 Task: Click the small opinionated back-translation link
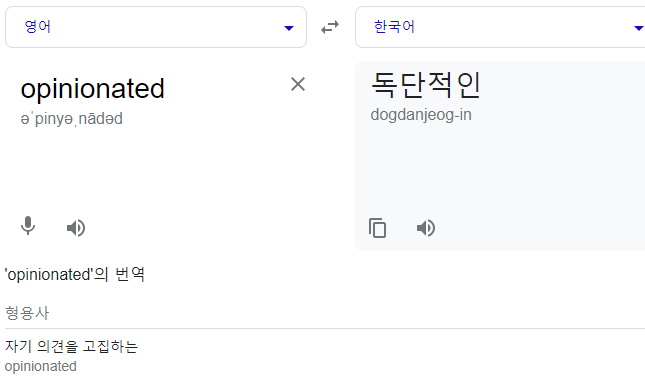point(40,366)
